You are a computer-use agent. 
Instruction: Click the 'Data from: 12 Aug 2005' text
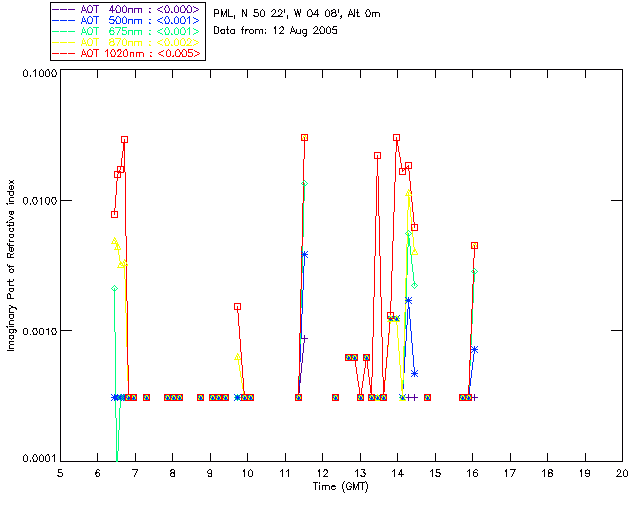[276, 31]
